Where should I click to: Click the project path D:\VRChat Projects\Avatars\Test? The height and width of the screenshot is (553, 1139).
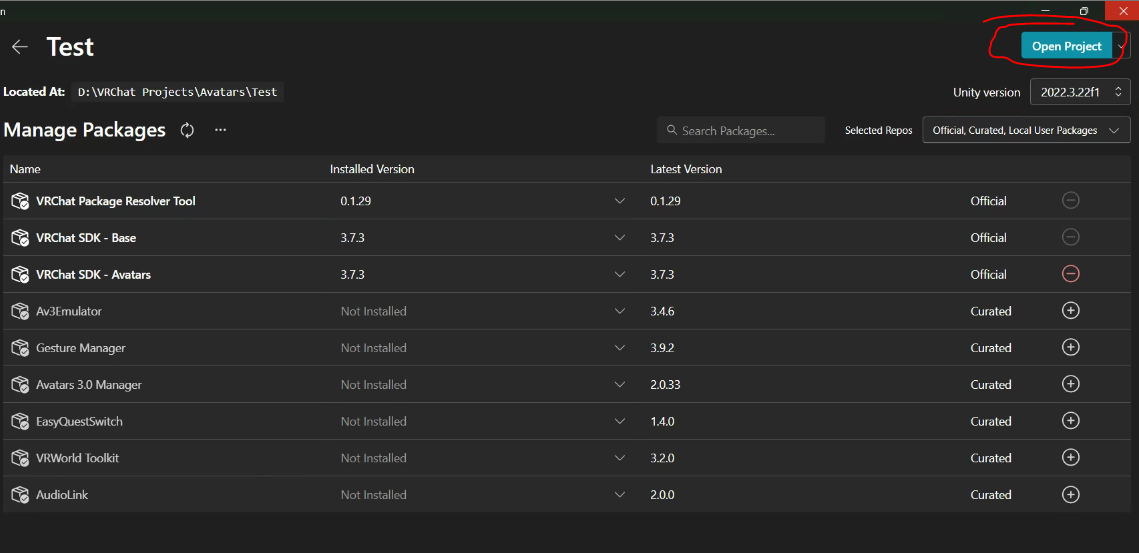[x=178, y=92]
